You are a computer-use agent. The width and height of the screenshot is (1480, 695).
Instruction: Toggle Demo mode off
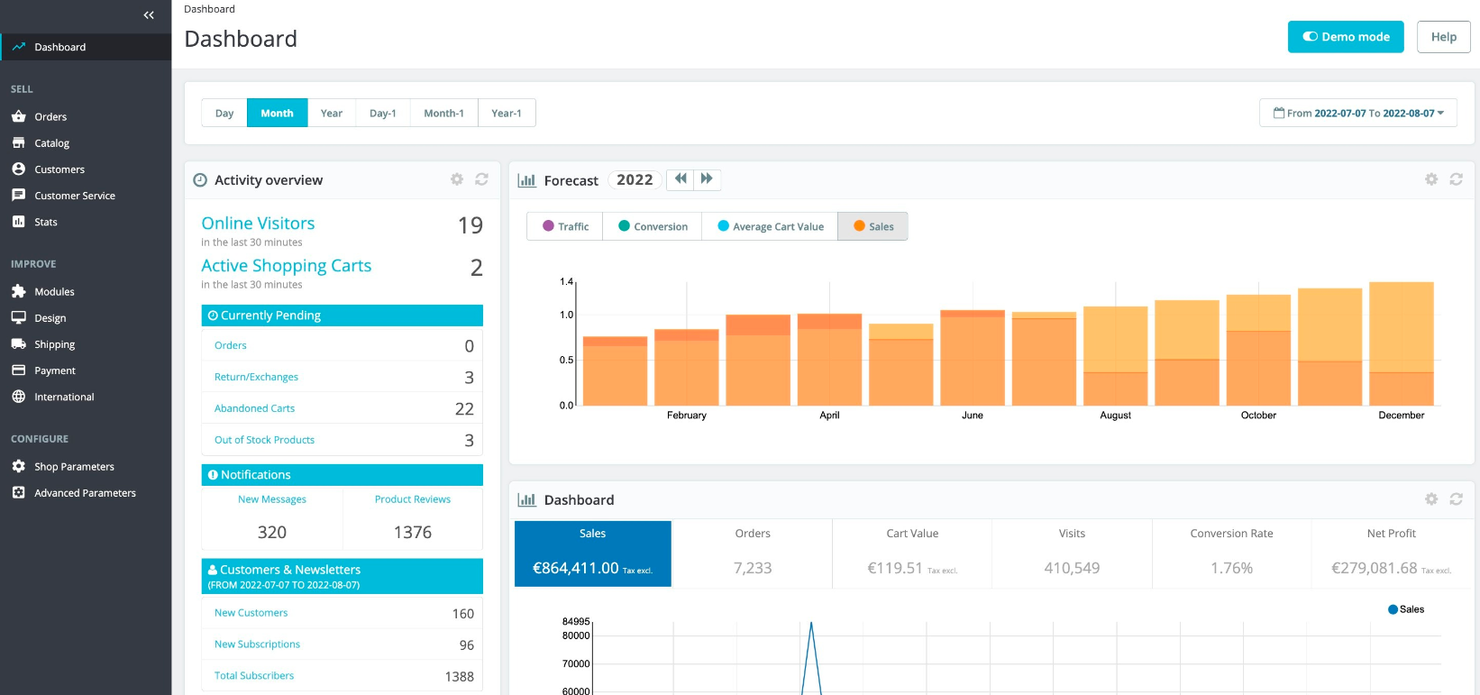click(x=1345, y=36)
